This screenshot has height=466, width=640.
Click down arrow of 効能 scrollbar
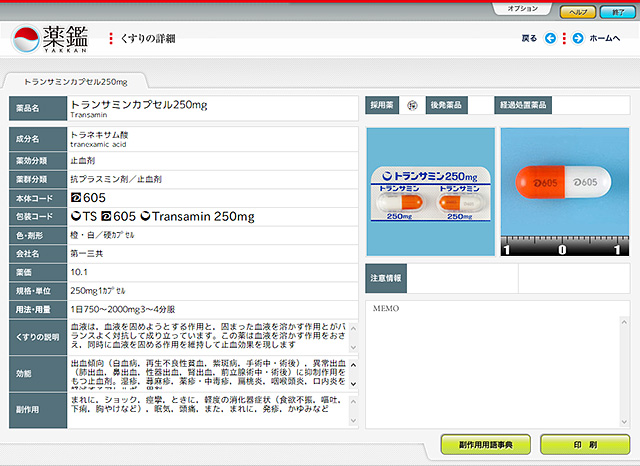tap(353, 384)
